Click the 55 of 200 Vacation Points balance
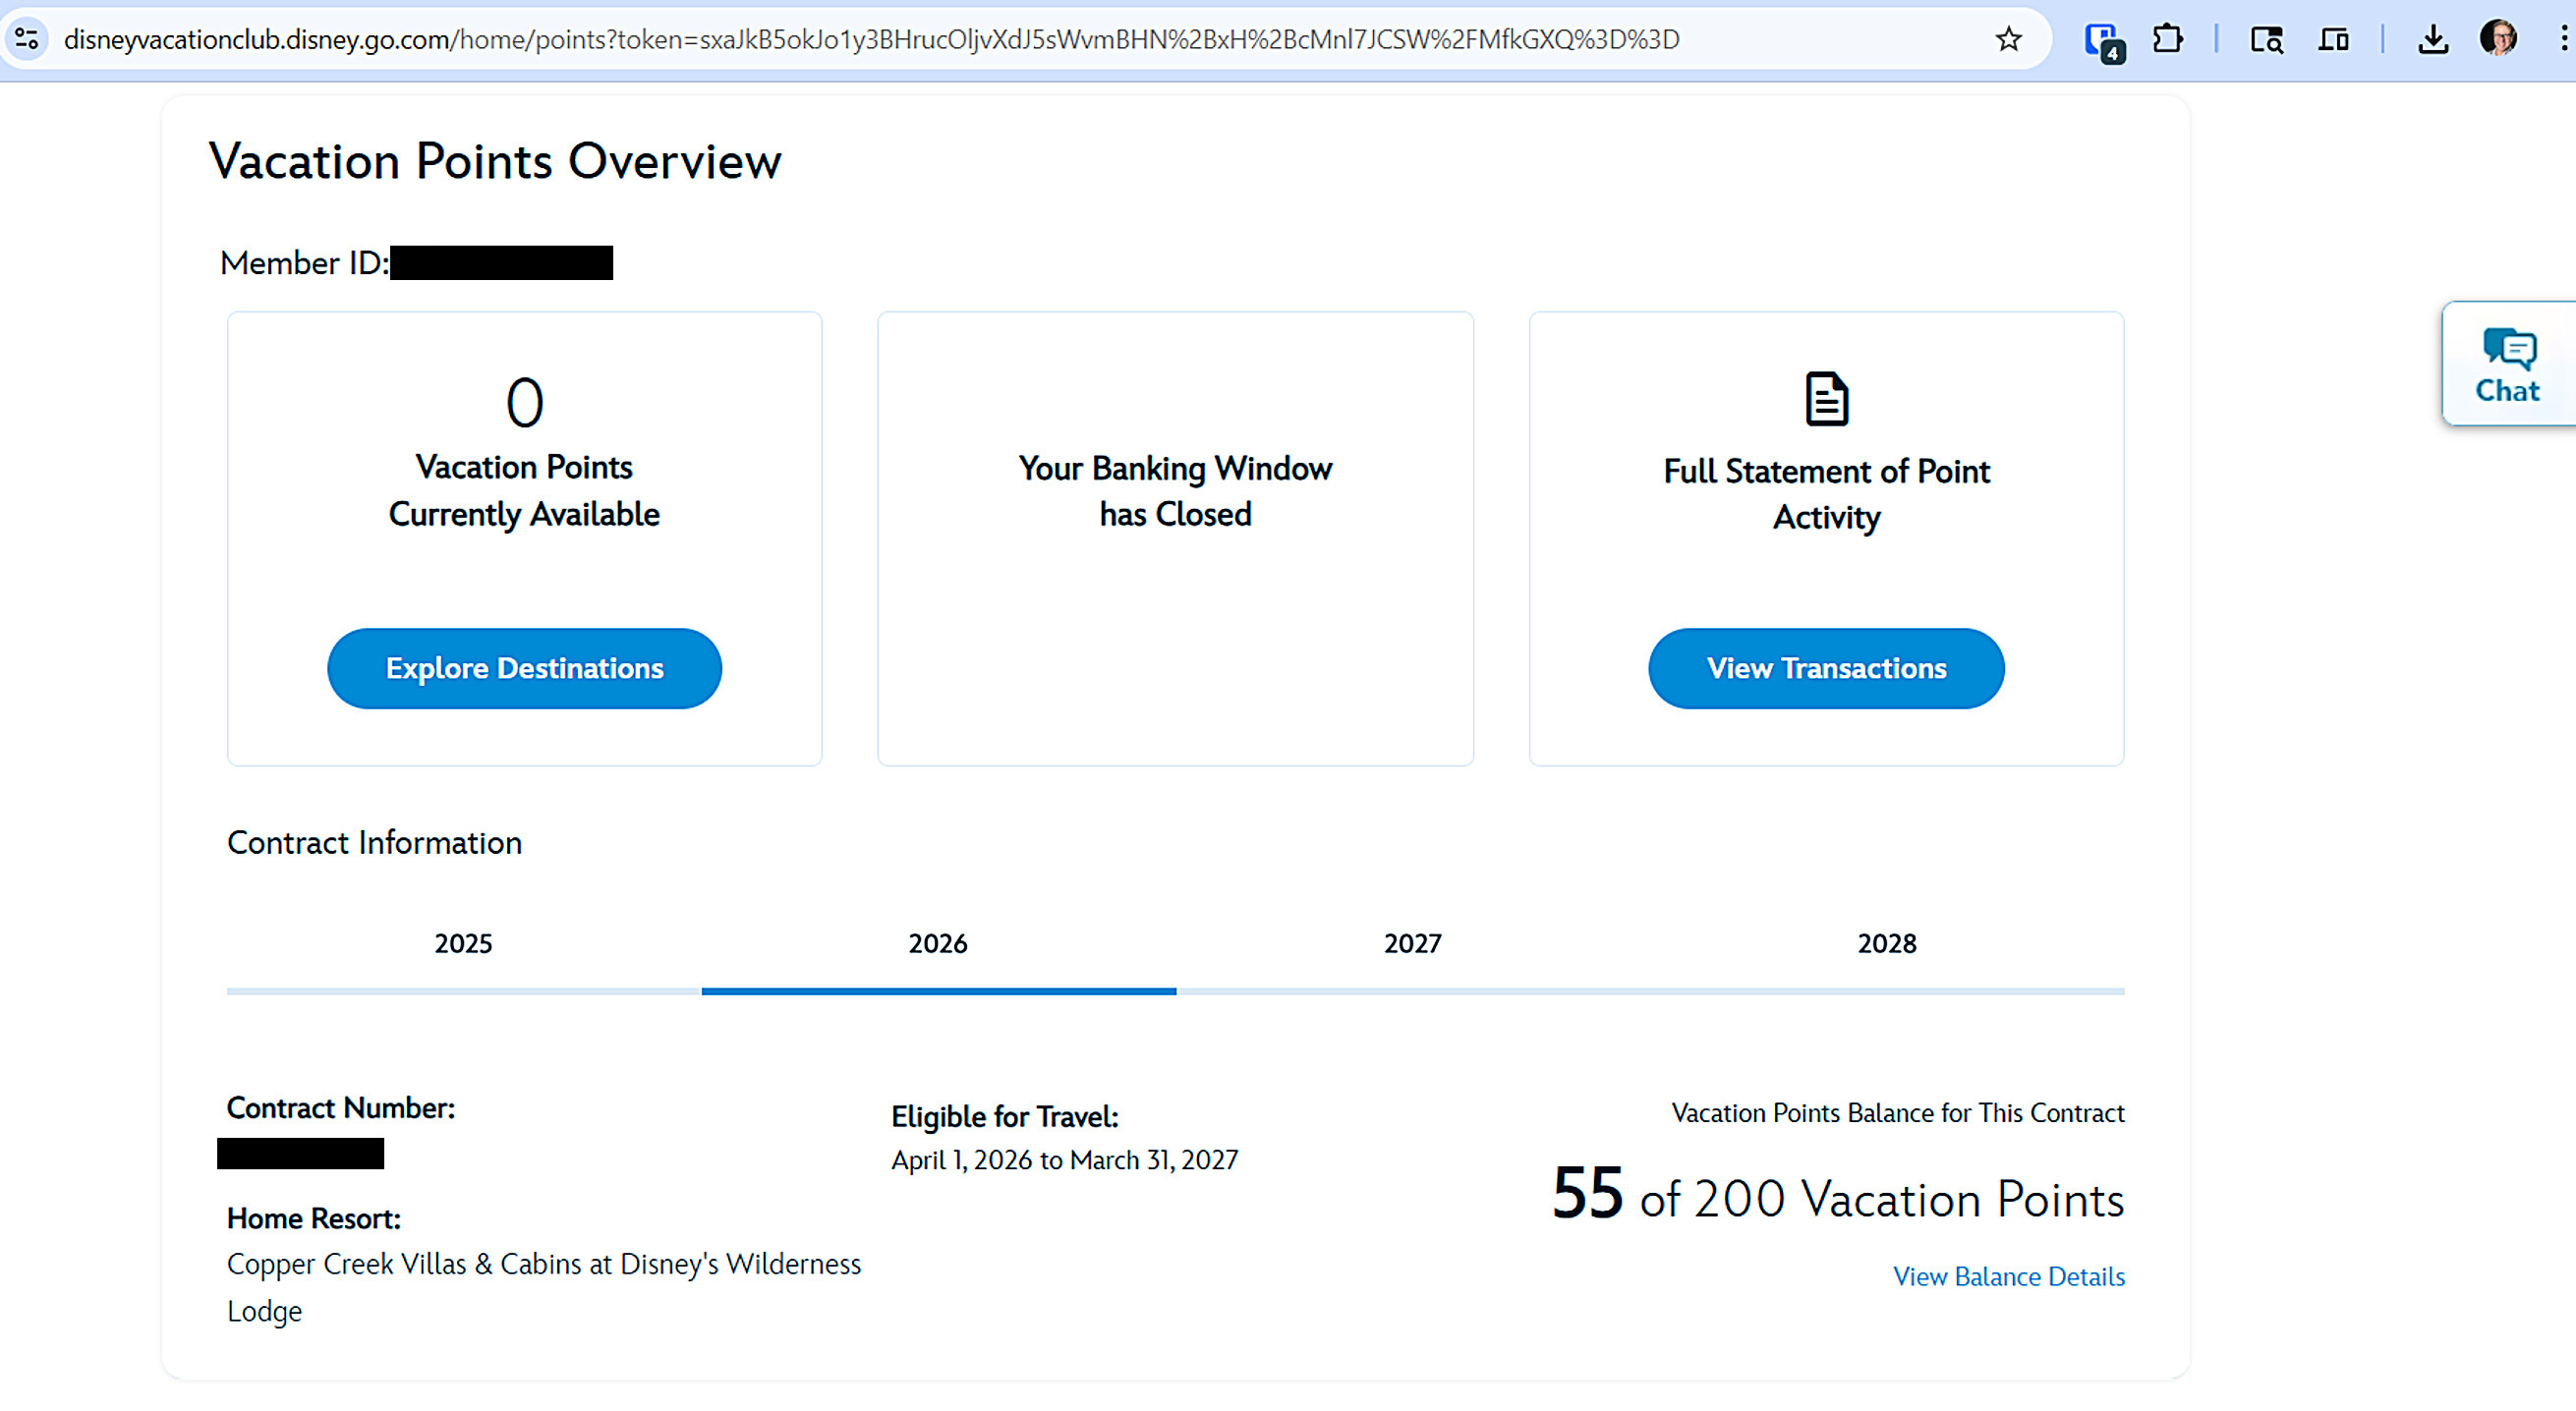This screenshot has height=1411, width=2576. (x=1838, y=1195)
